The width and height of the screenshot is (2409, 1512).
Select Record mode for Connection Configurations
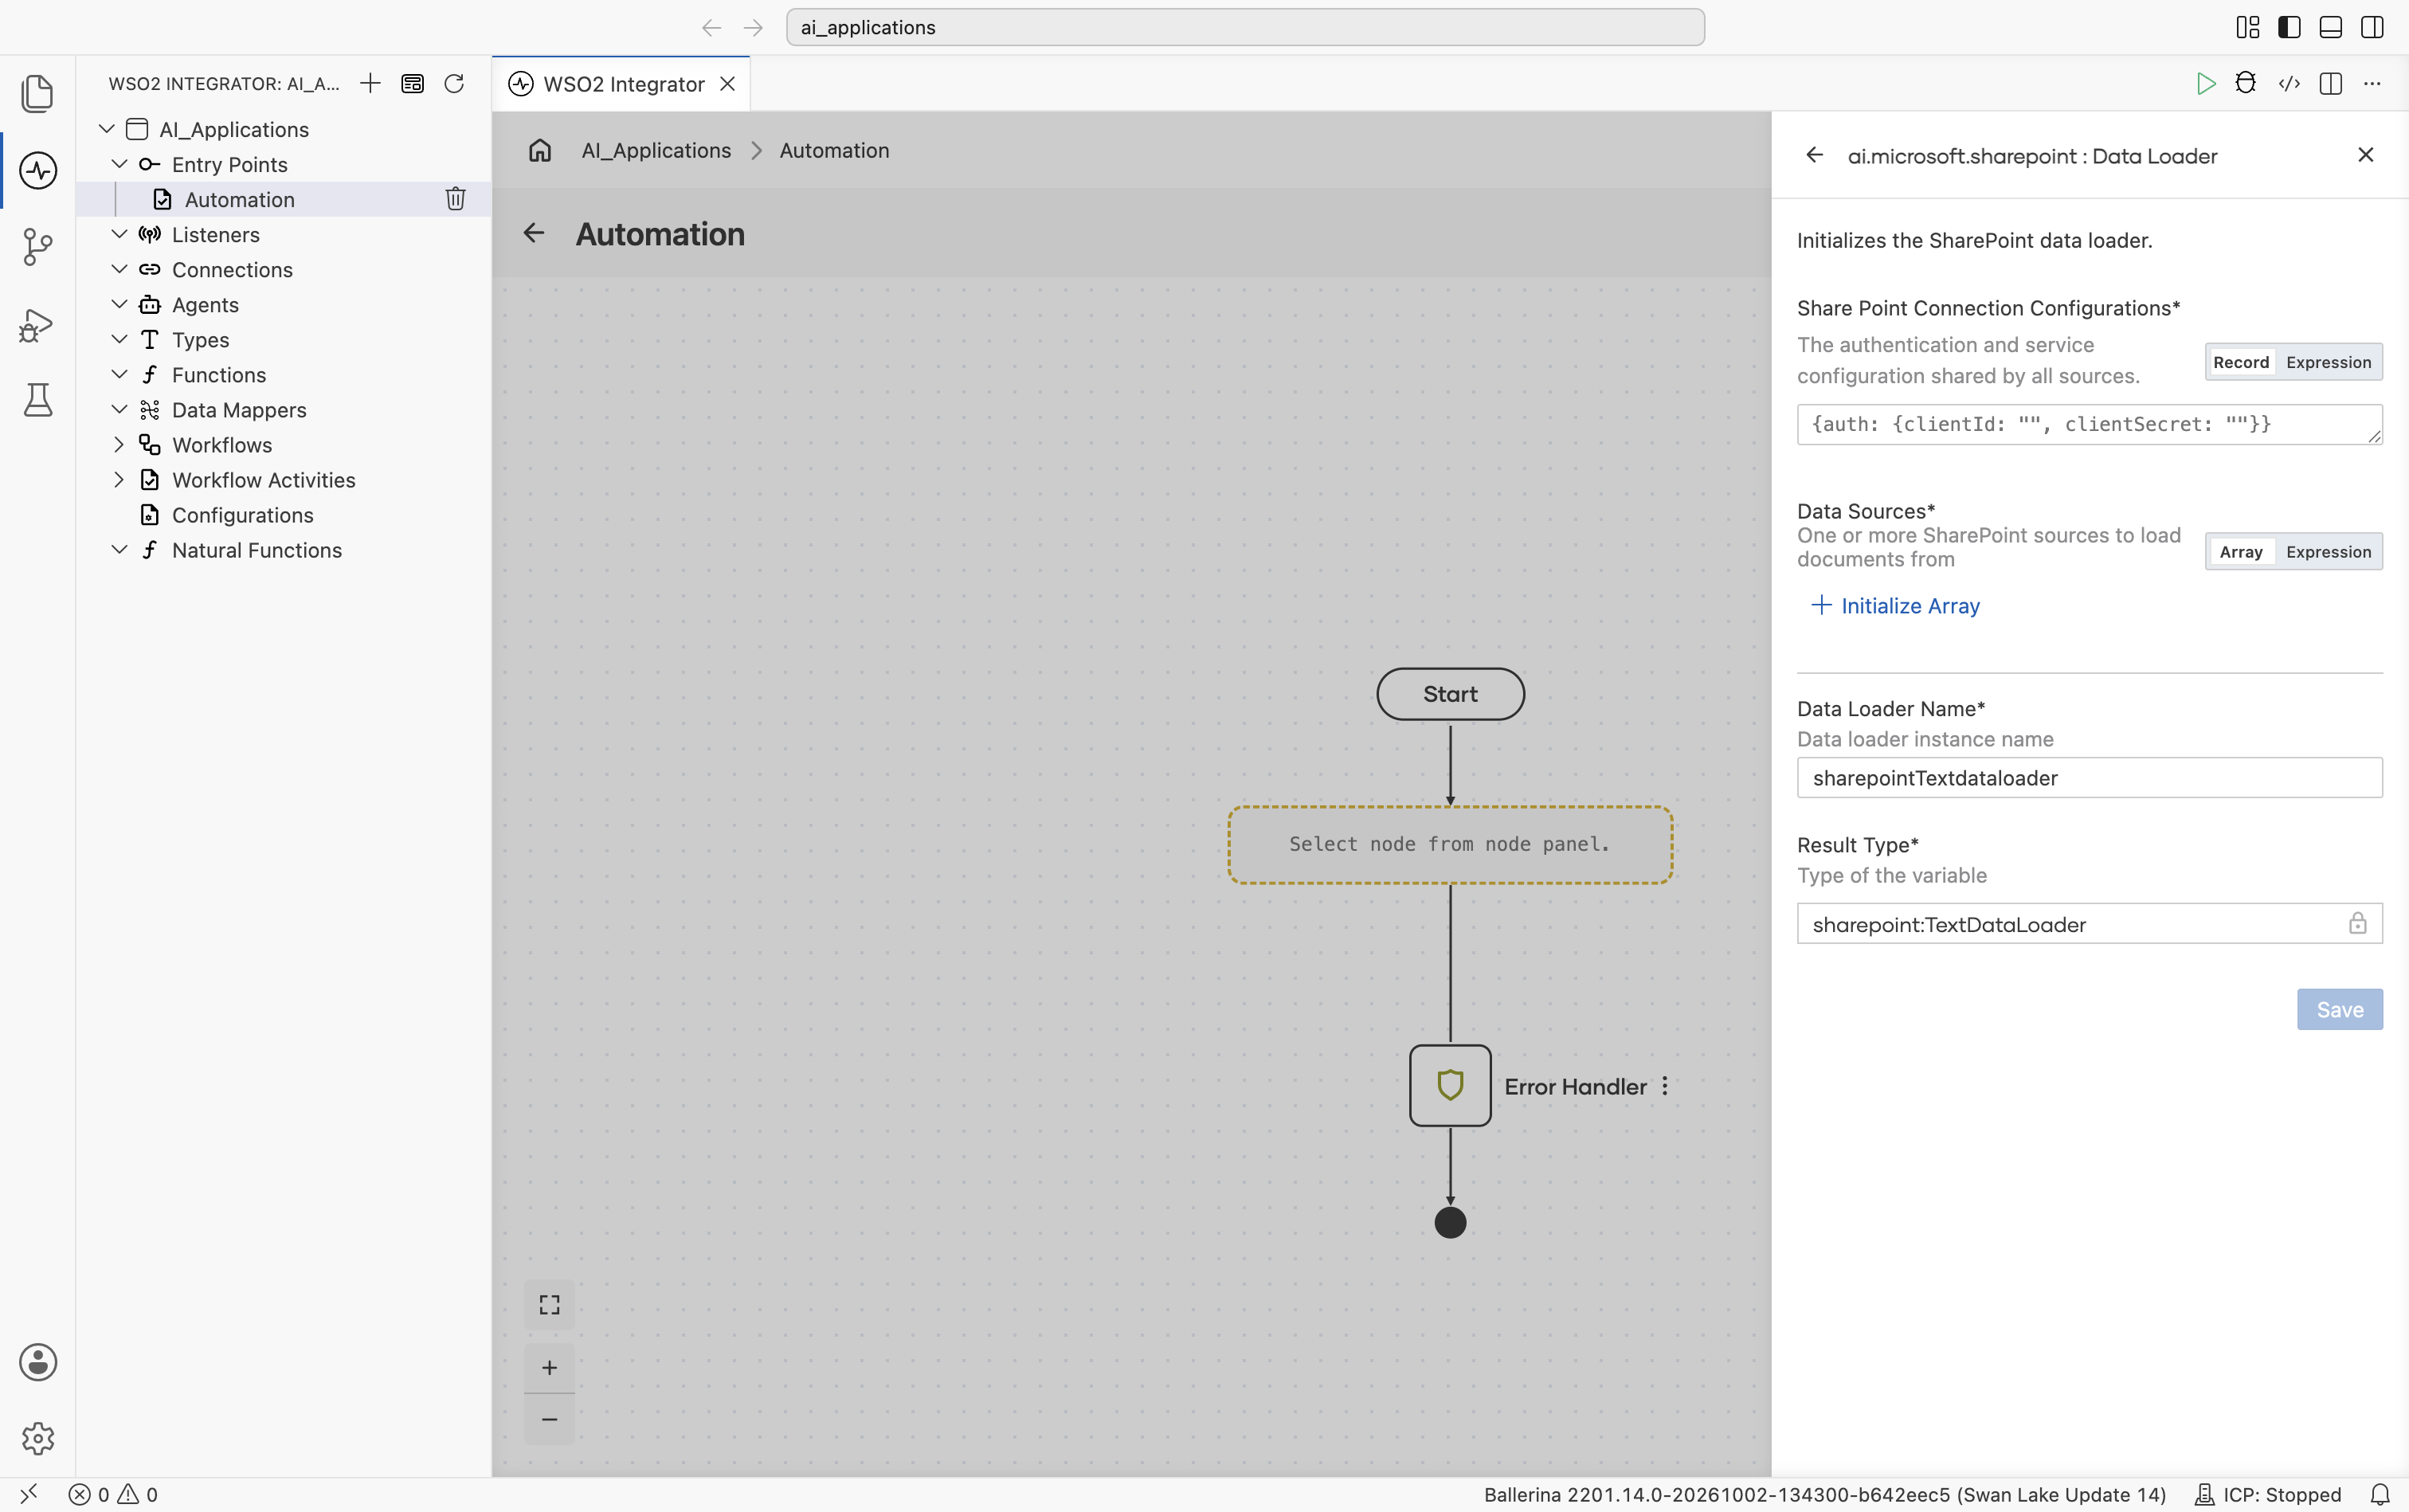(x=2241, y=362)
